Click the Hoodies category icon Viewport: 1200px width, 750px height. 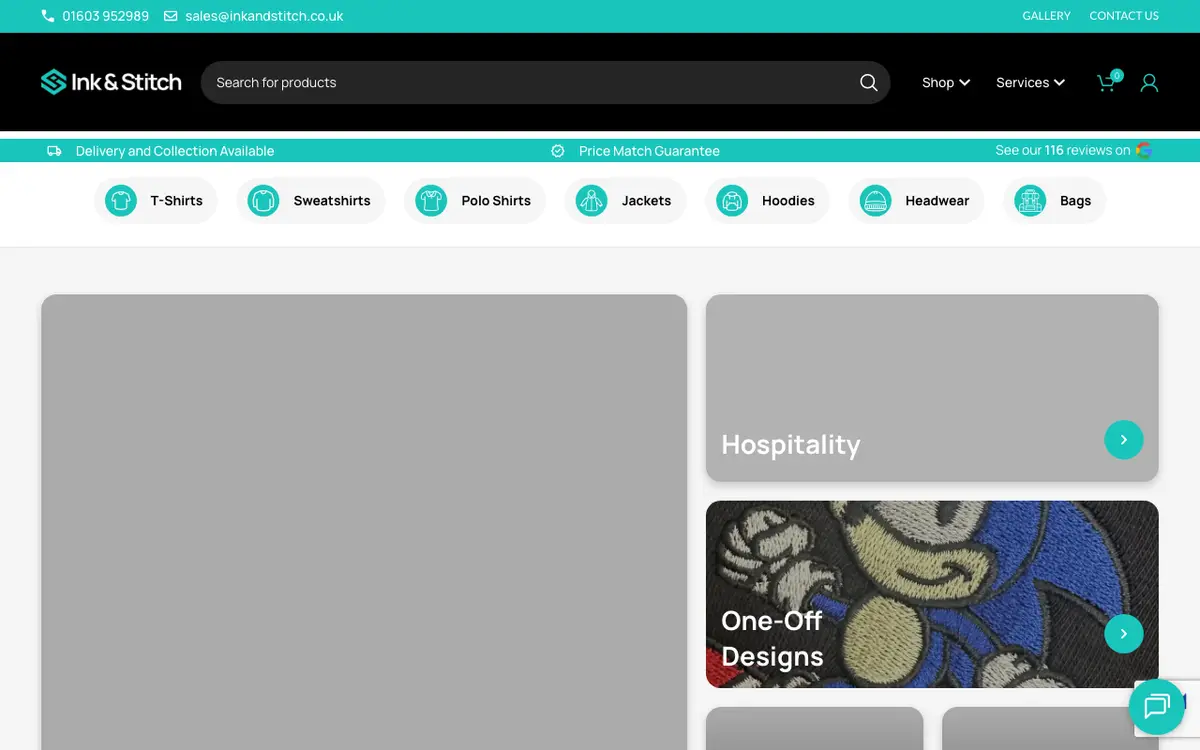tap(732, 201)
